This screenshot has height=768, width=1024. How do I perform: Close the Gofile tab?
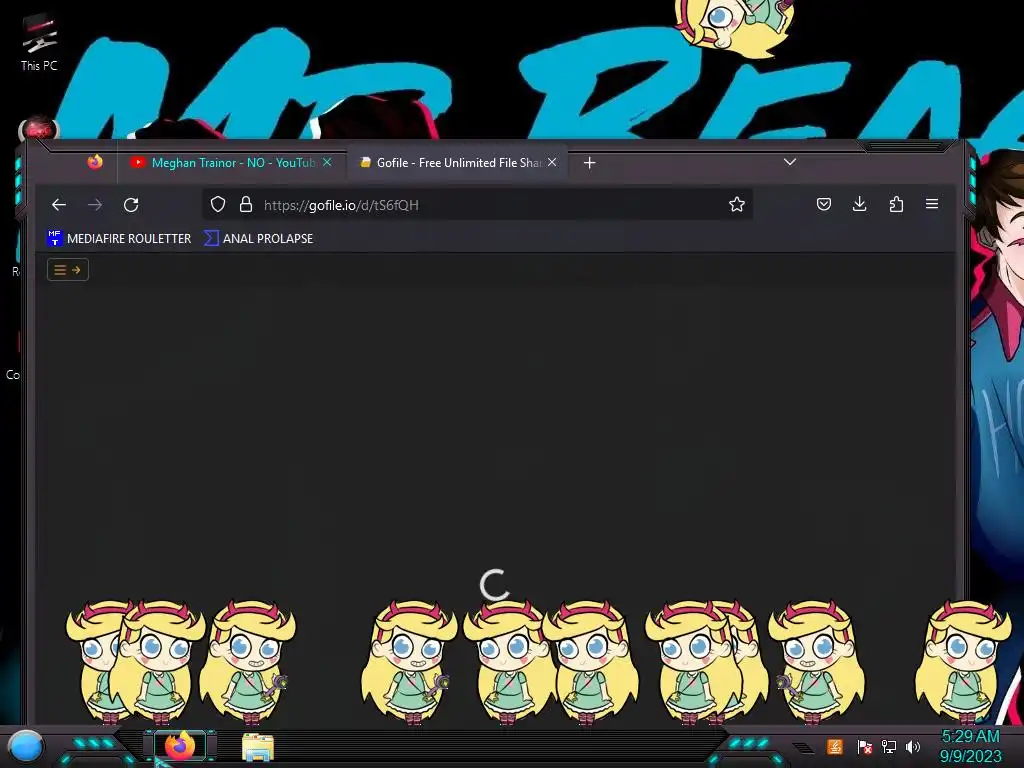click(x=552, y=163)
